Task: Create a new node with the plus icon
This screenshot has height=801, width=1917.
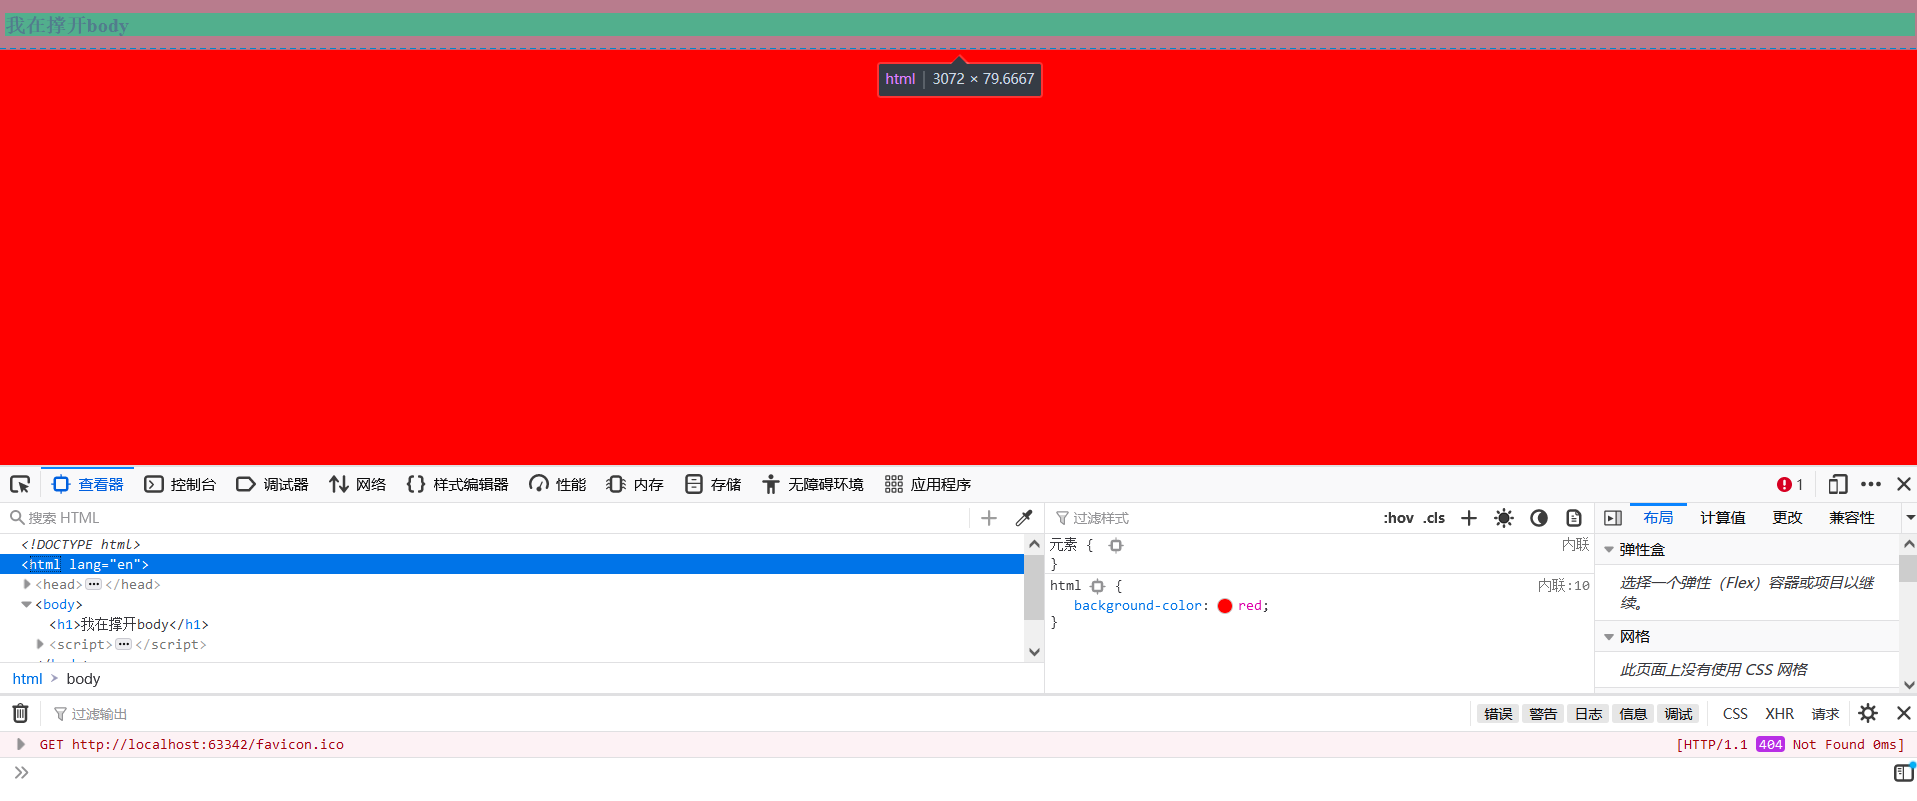Action: coord(989,518)
